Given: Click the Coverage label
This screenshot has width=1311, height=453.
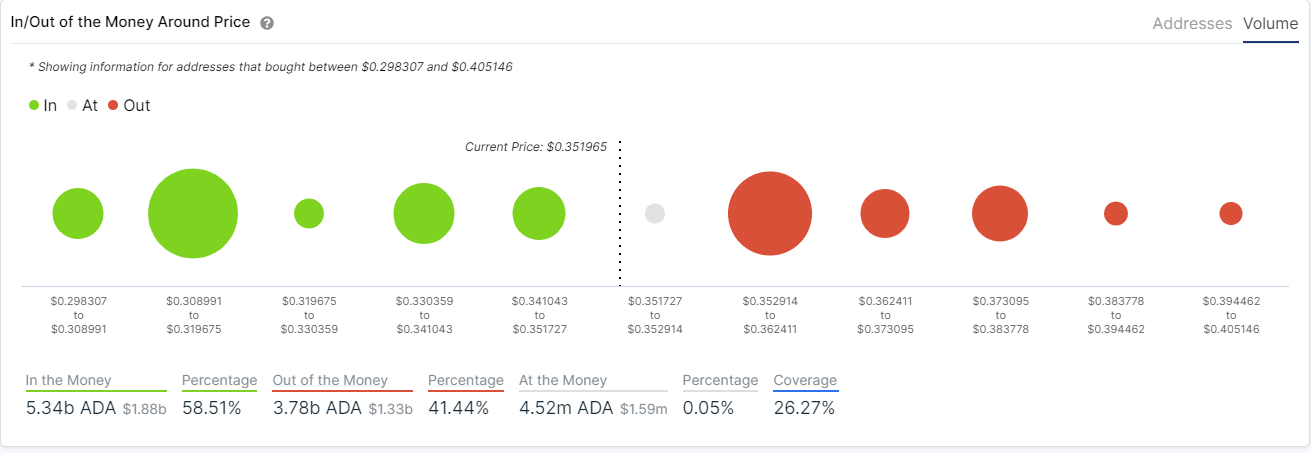Looking at the screenshot, I should pyautogui.click(x=805, y=380).
